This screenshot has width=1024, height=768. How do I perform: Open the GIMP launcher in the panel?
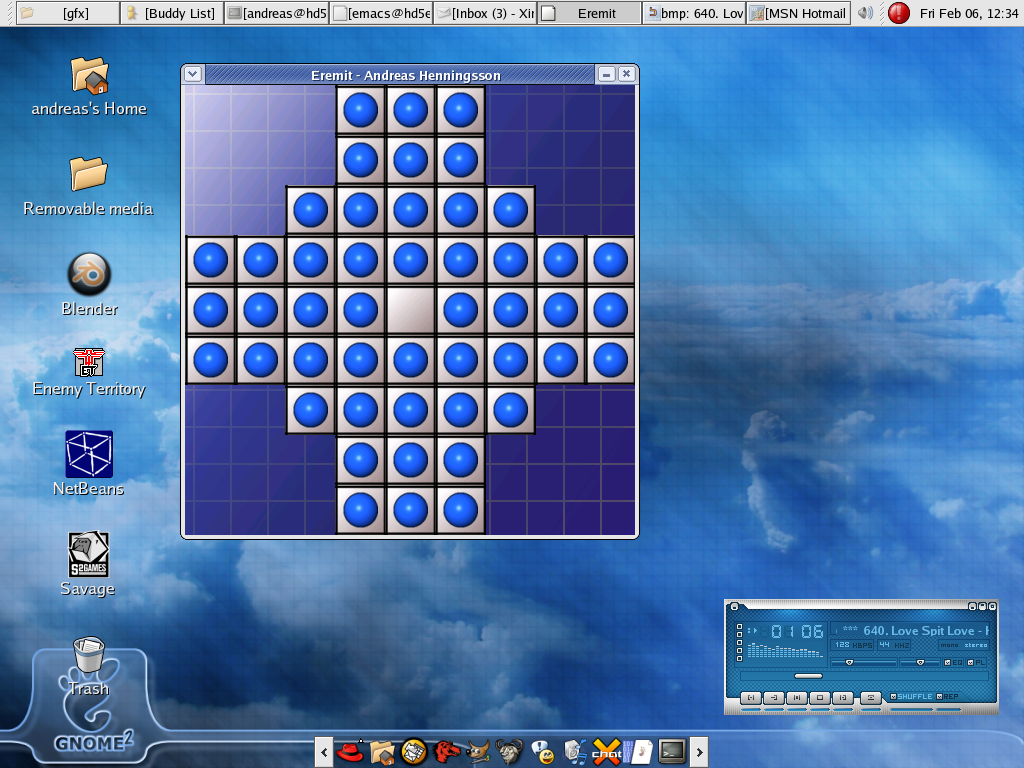pos(478,750)
